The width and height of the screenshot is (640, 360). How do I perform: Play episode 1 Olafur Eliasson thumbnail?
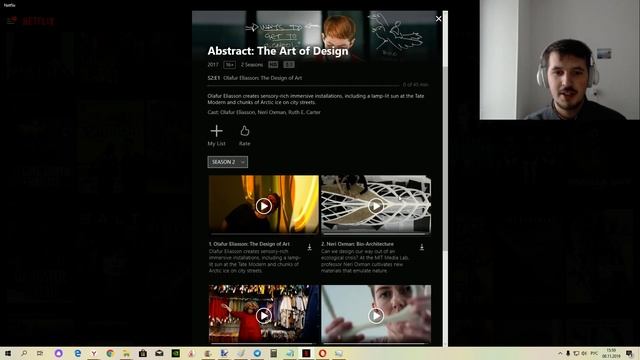pos(264,206)
